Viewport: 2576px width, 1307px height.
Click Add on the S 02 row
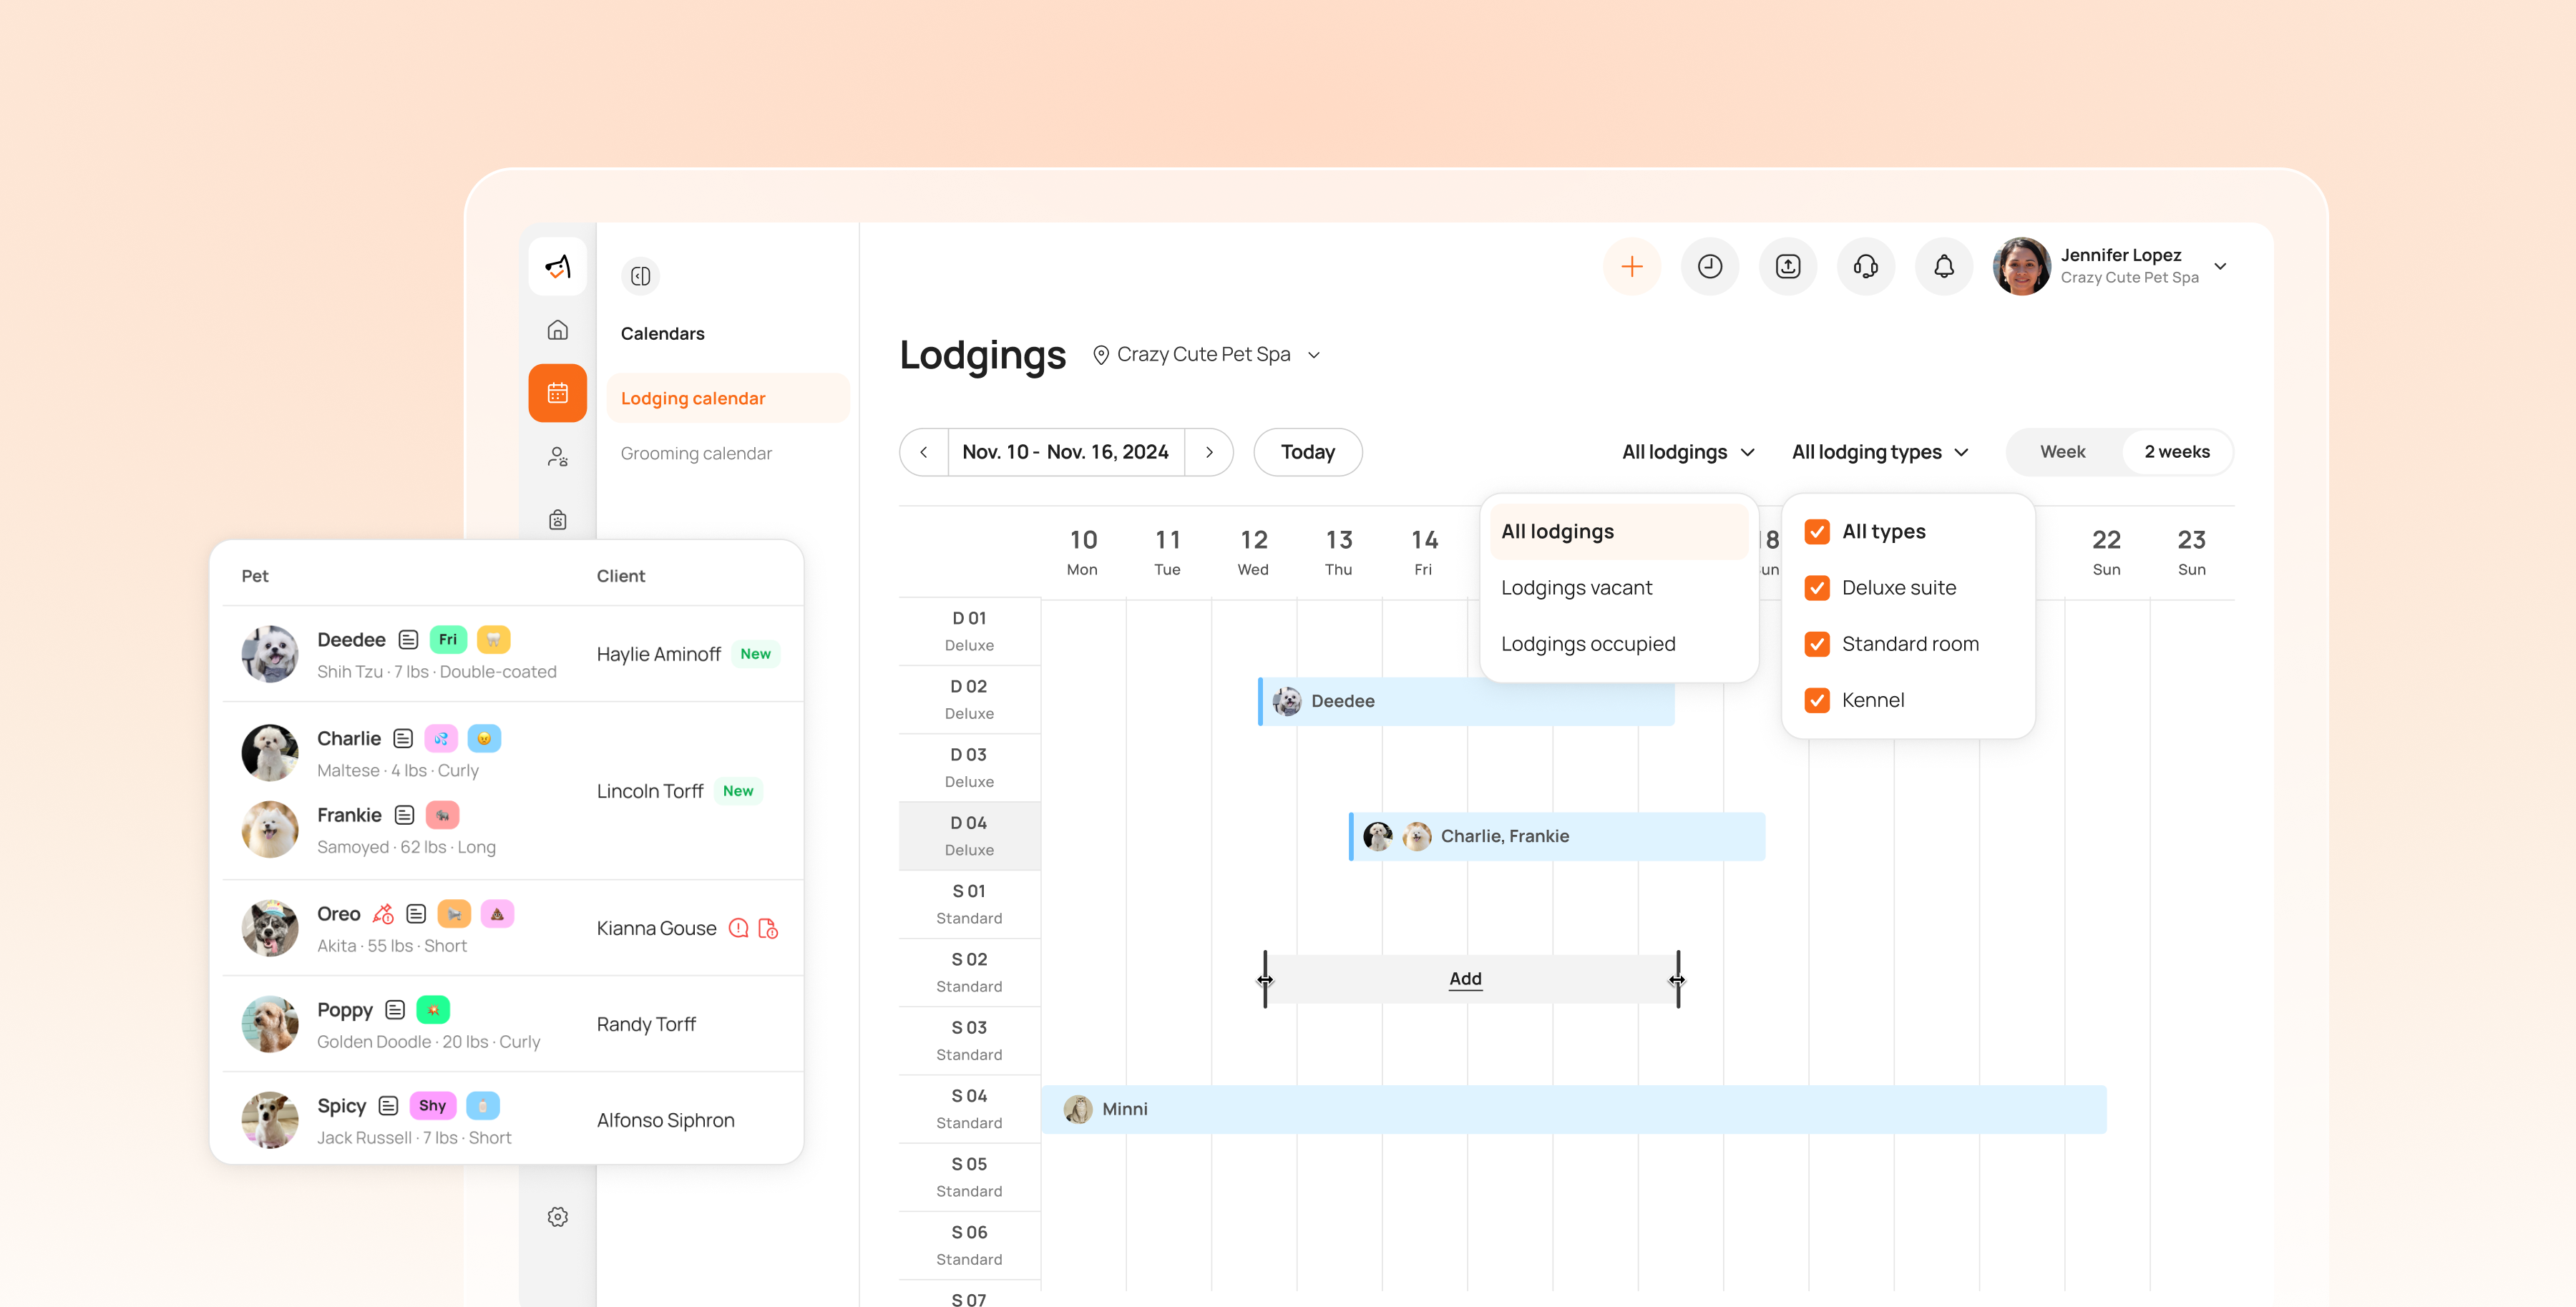pos(1465,979)
